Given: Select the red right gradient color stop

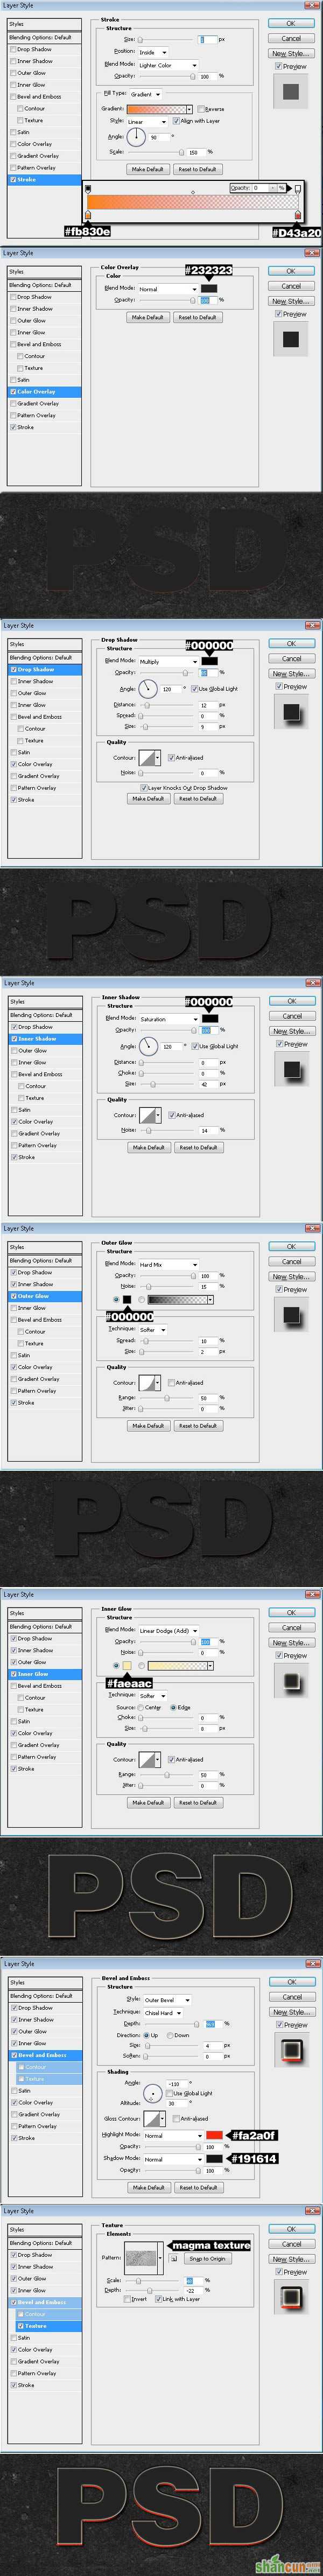Looking at the screenshot, I should [297, 214].
